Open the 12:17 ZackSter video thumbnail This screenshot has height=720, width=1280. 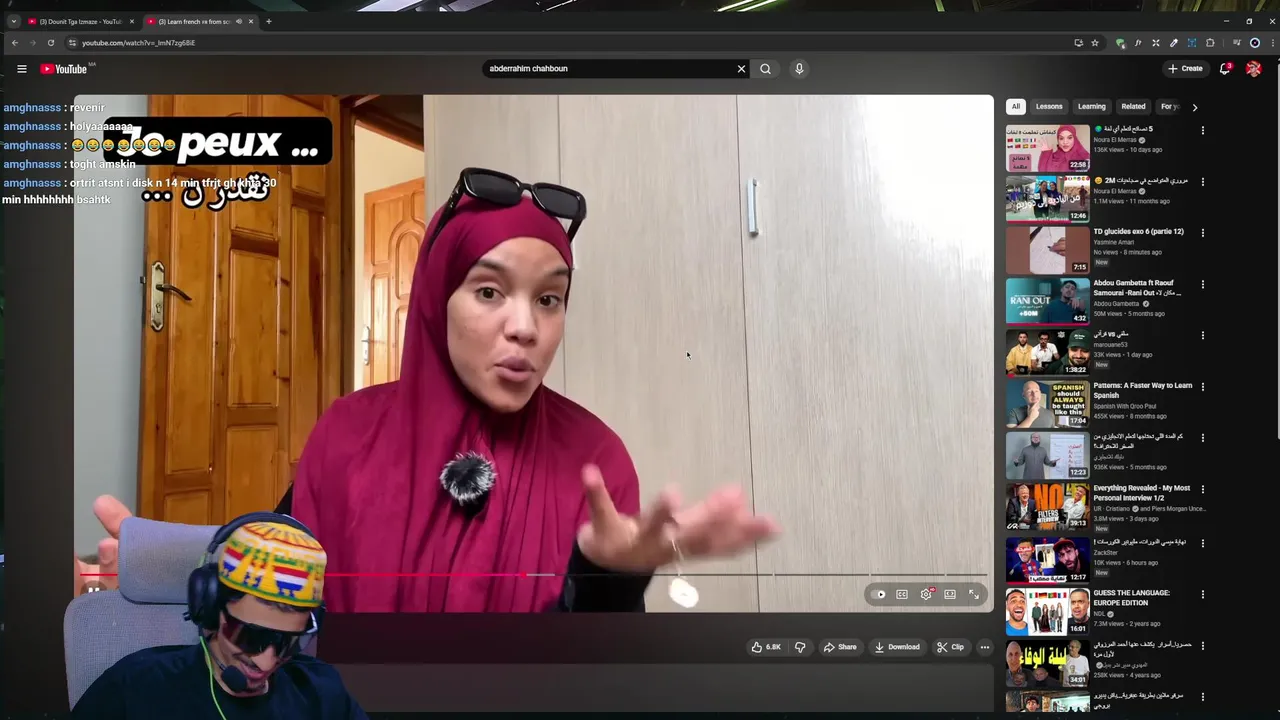pyautogui.click(x=1047, y=560)
